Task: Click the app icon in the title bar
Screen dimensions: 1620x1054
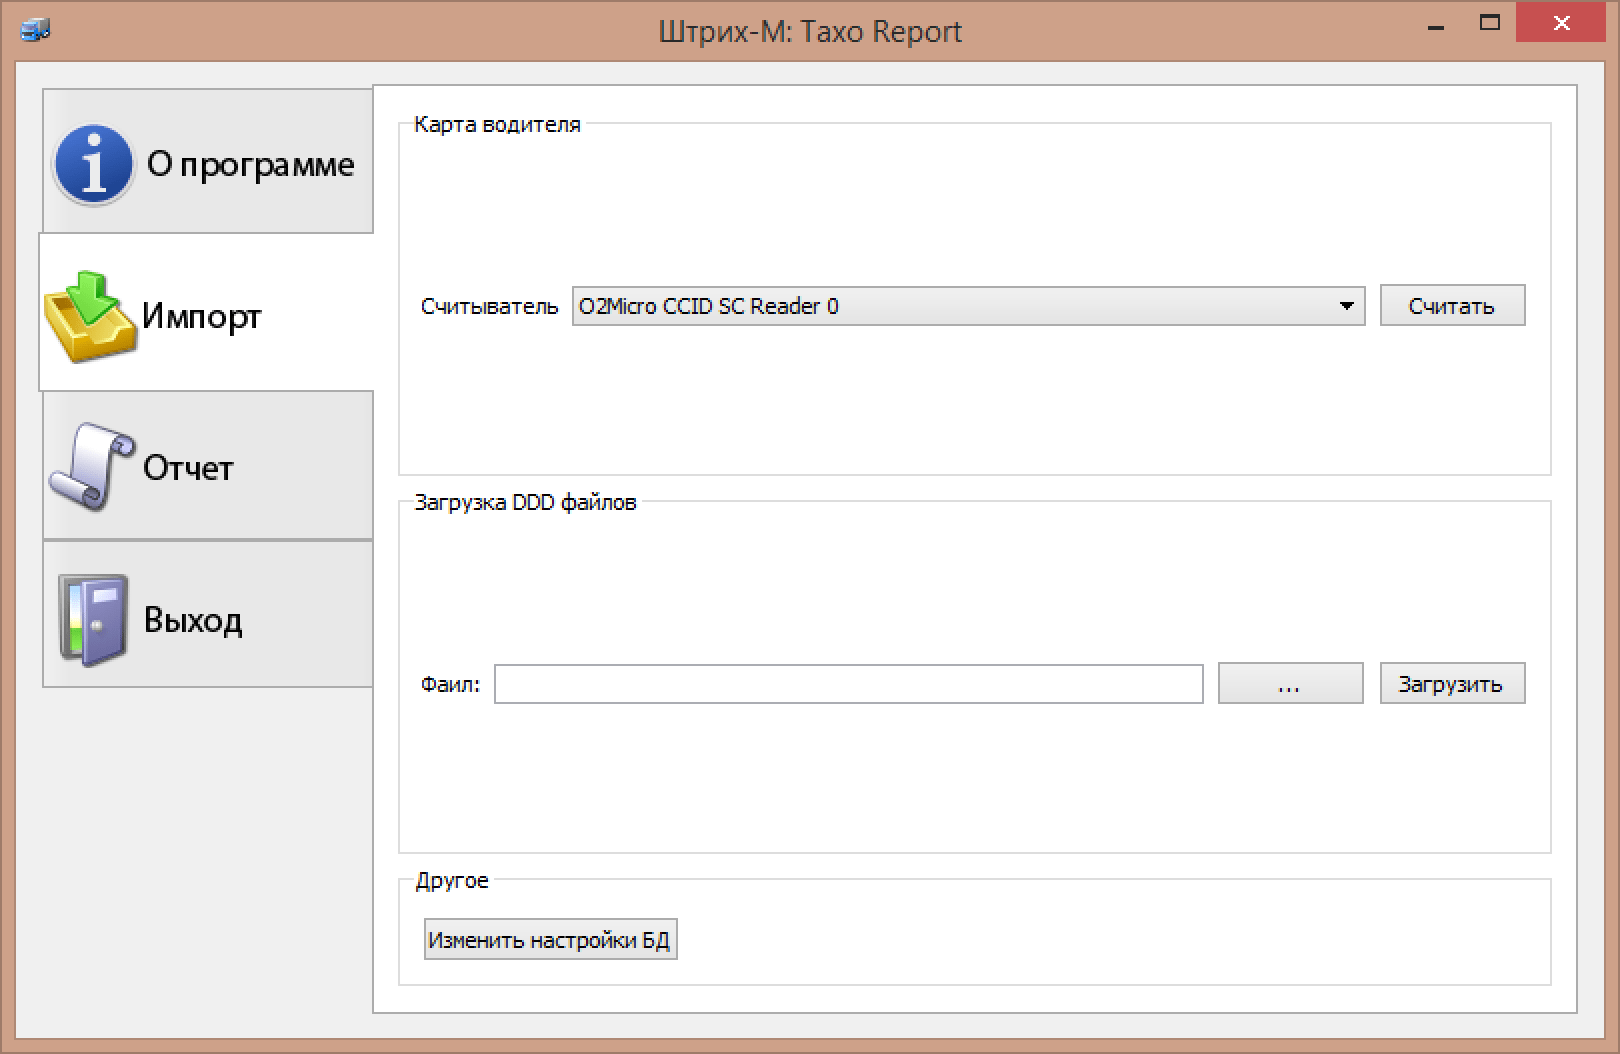Action: [35, 30]
